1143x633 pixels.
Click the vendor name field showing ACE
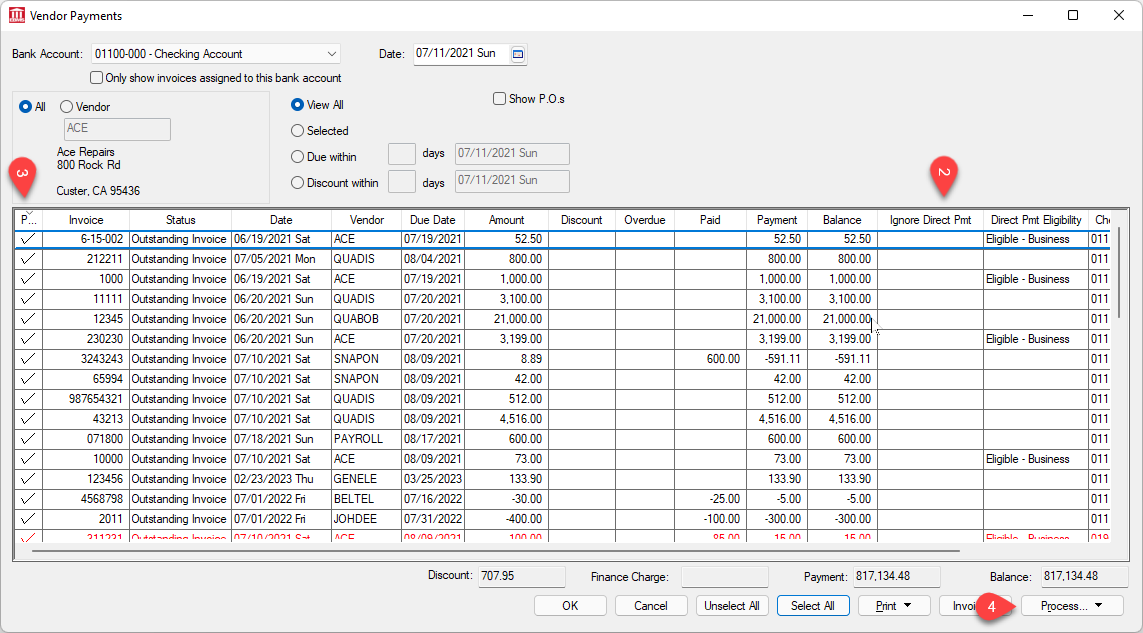[x=116, y=129]
